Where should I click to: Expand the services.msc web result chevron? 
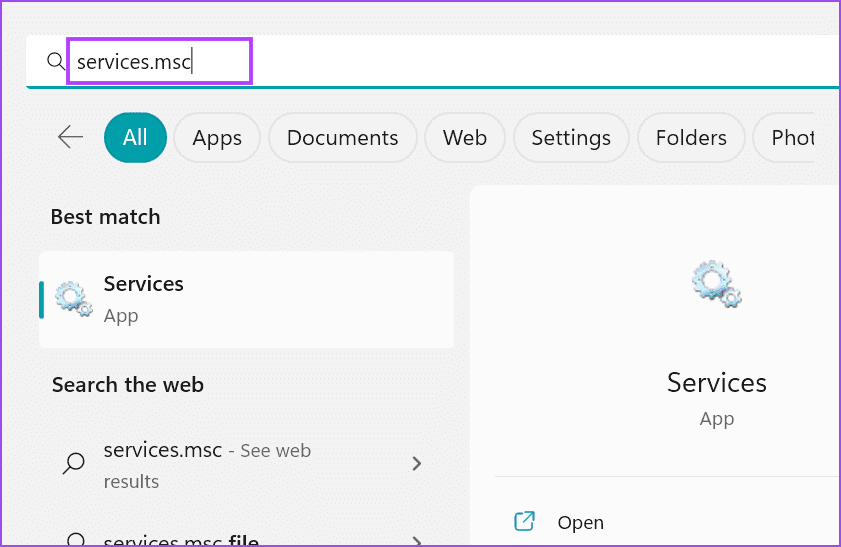pyautogui.click(x=416, y=463)
